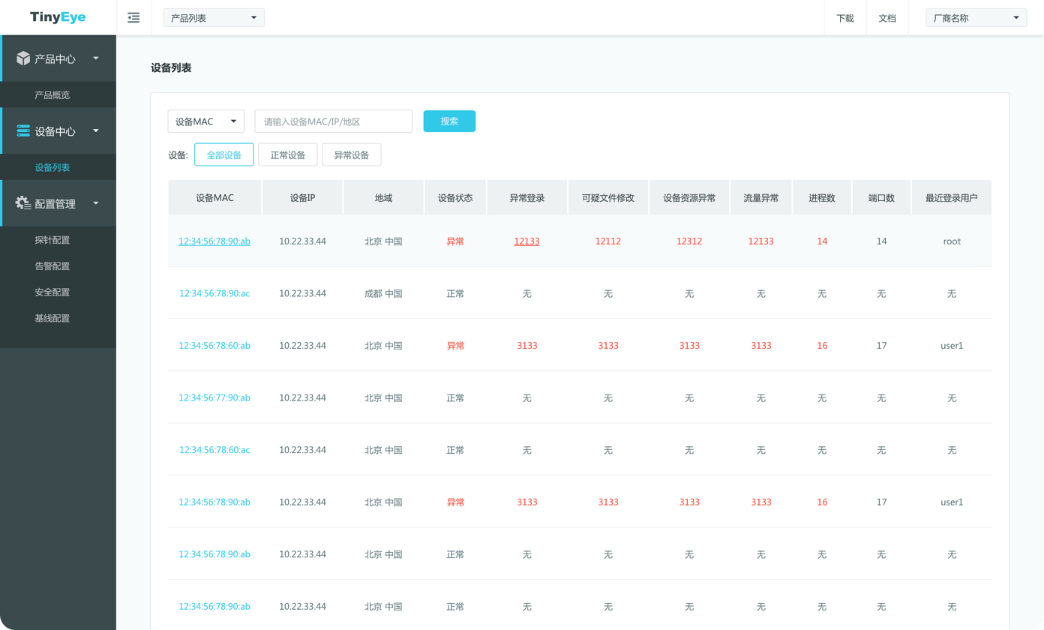Screen dimensions: 1044x630
Task: Click the sidebar collapse hamburger icon
Action: coord(134,18)
